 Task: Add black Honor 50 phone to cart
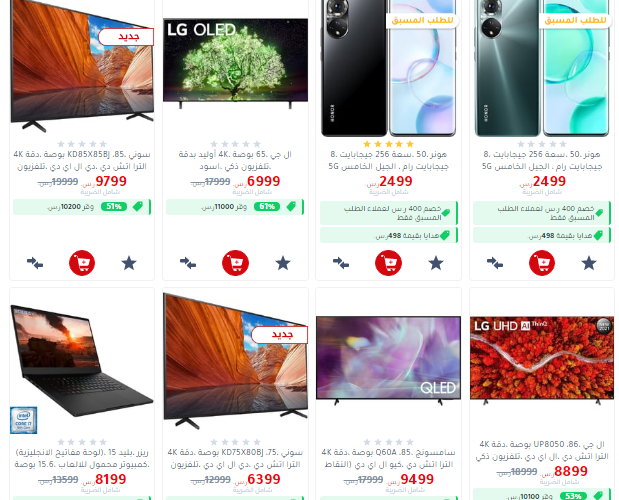(388, 263)
